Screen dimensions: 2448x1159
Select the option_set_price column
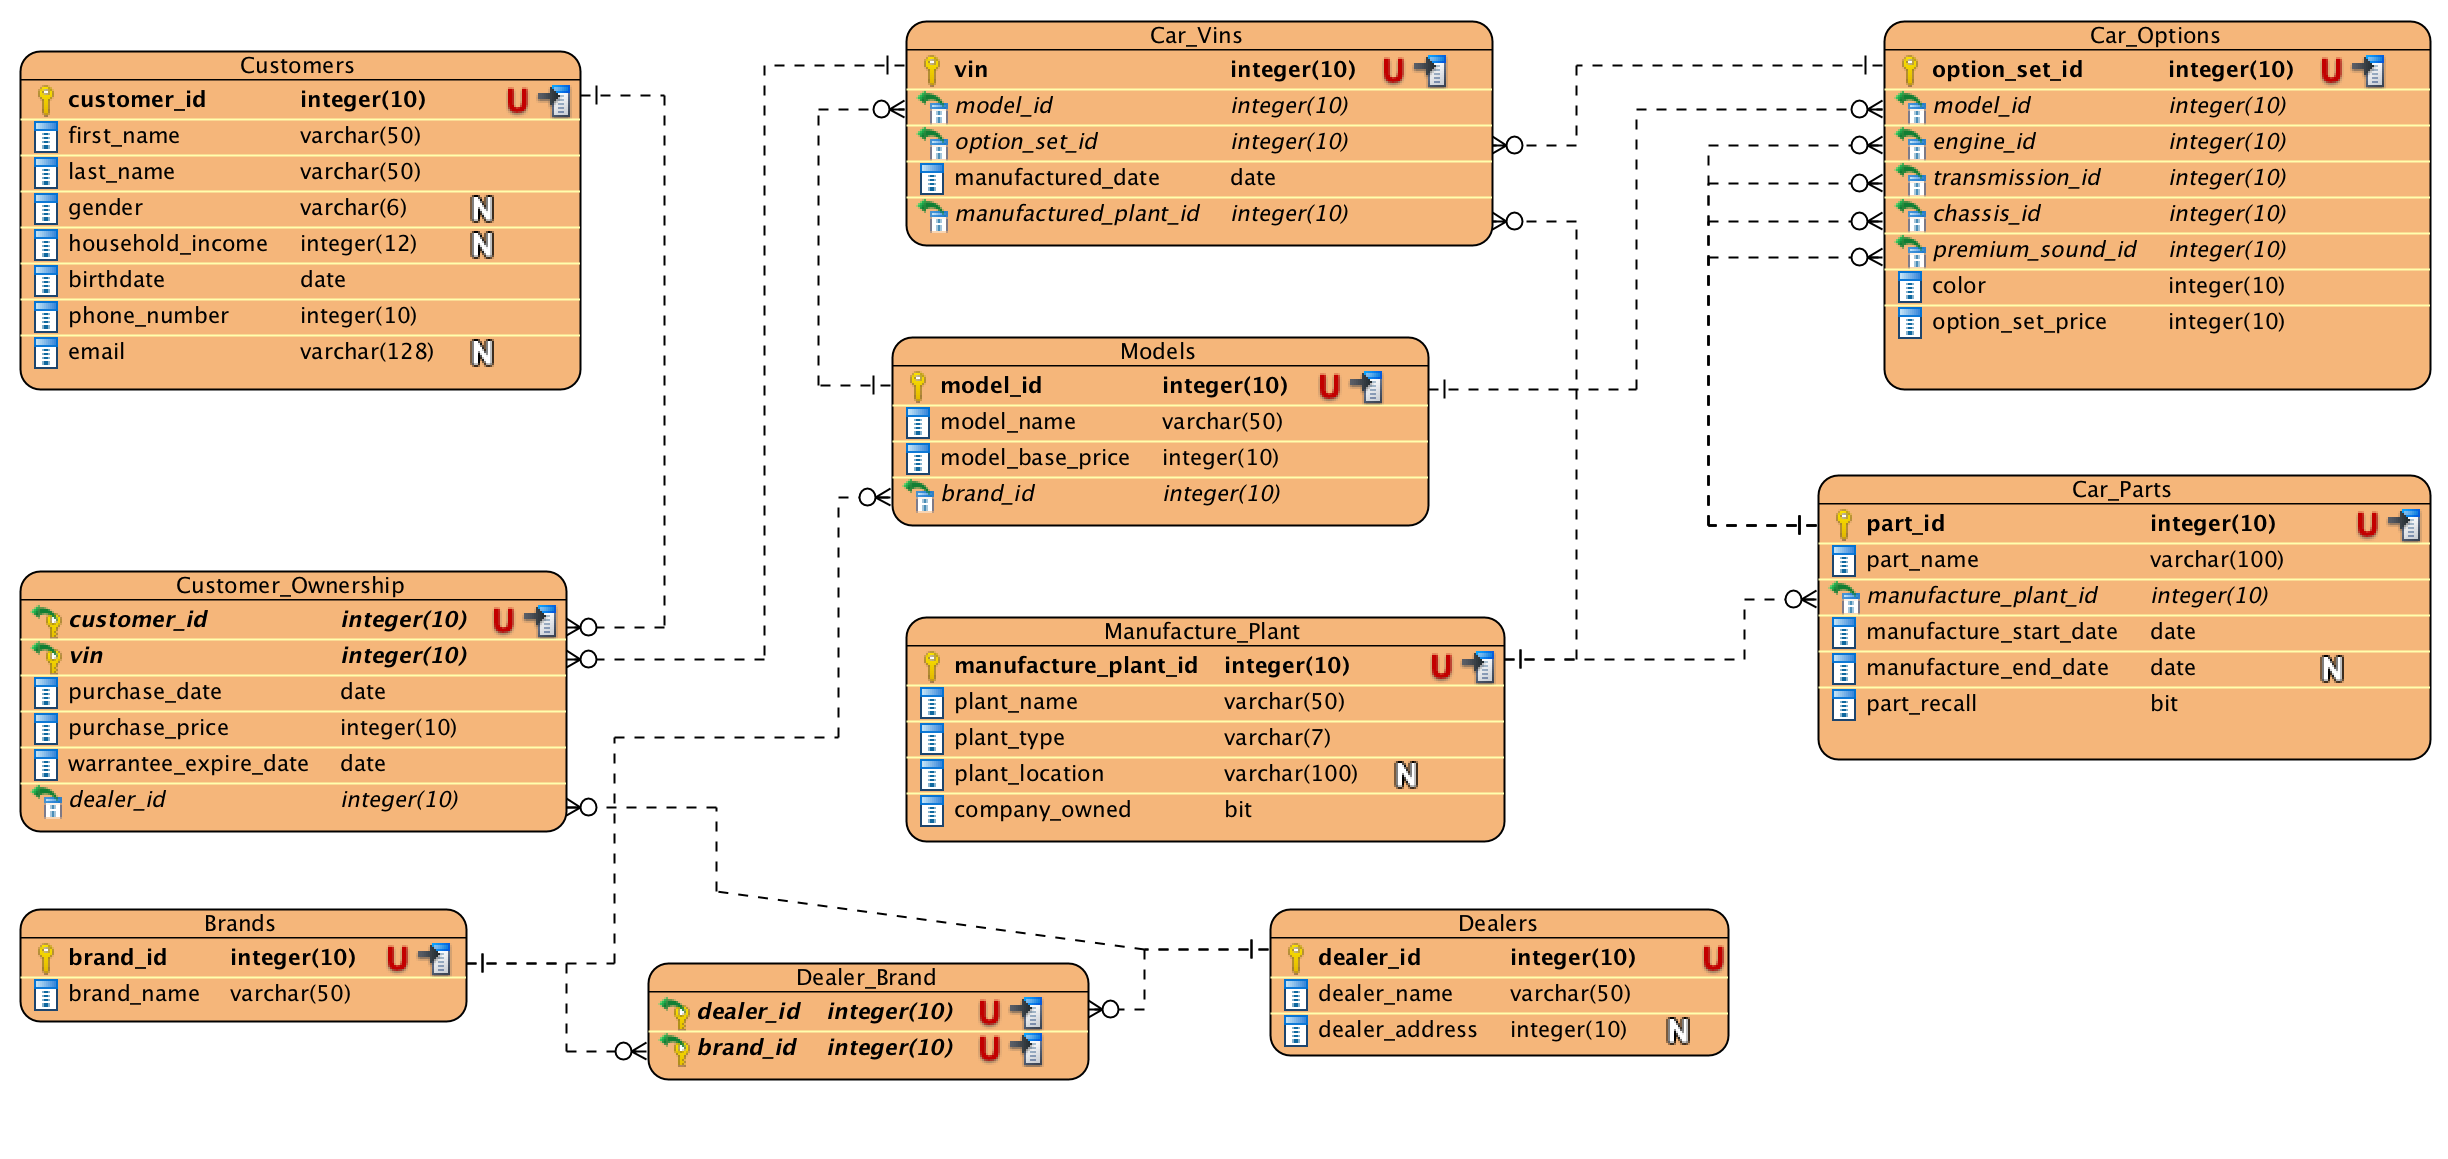(2157, 322)
